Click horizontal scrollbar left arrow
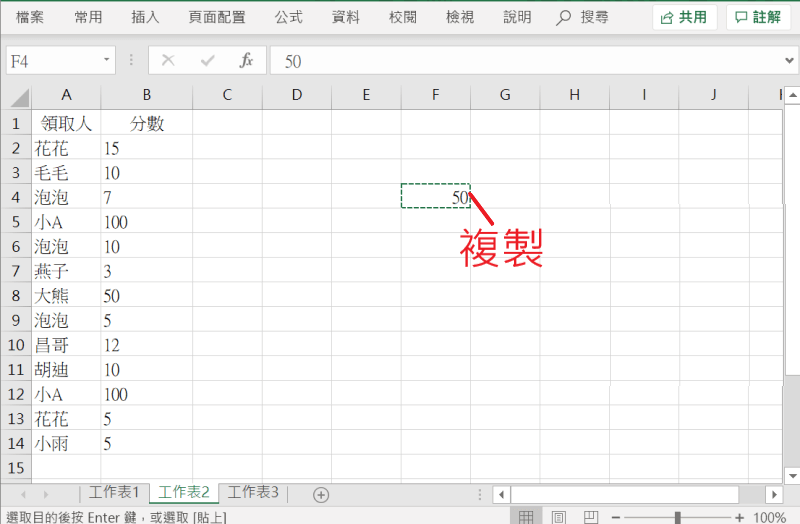The image size is (800, 524). (502, 494)
